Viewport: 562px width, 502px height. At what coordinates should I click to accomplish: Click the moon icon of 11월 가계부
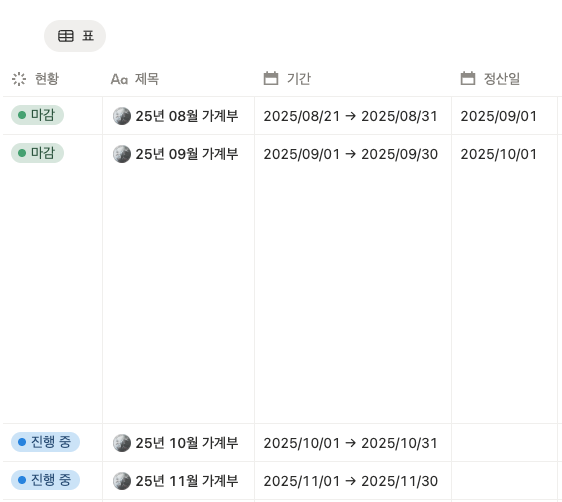coord(122,481)
